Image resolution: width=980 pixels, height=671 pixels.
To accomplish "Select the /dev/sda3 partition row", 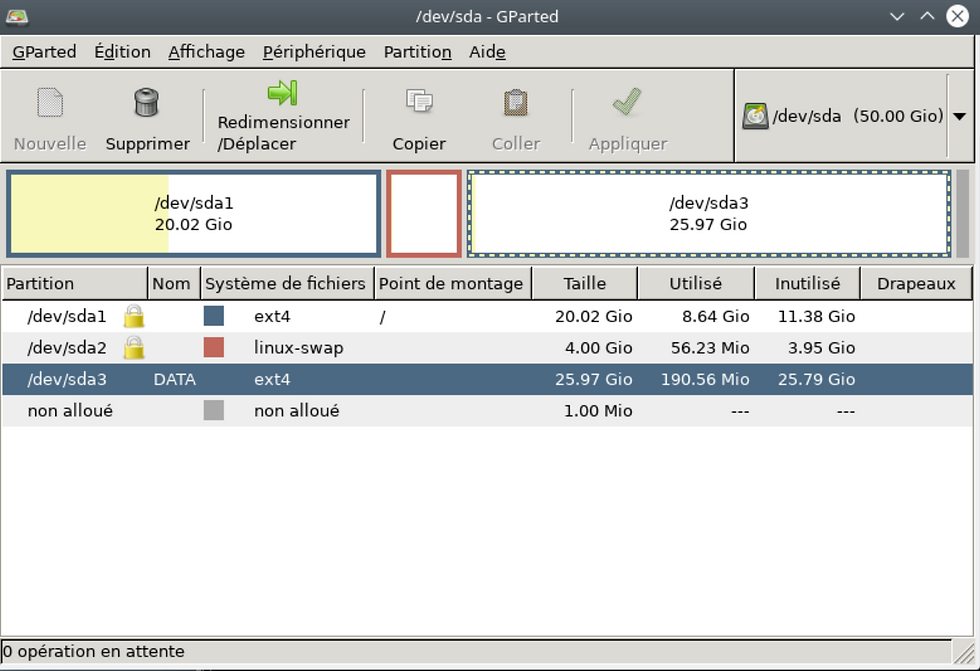I will tap(487, 379).
